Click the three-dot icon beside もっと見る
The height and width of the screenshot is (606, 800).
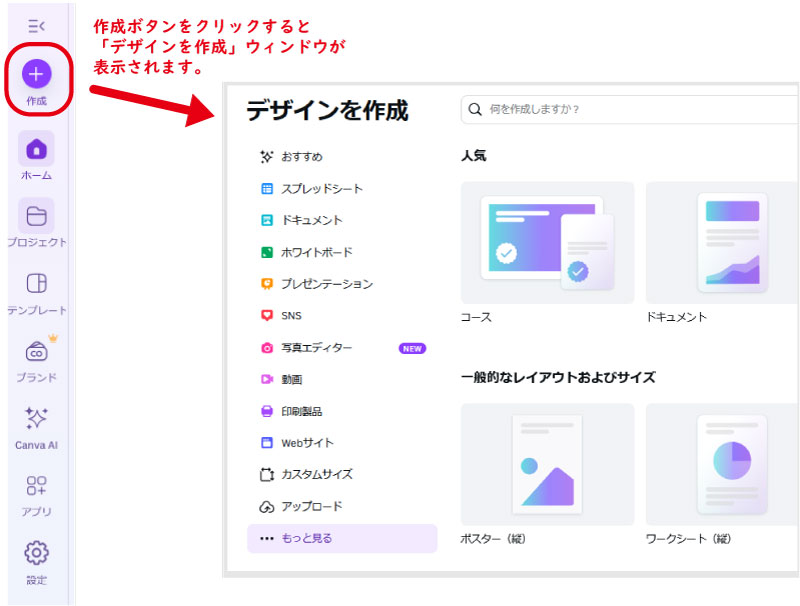point(267,538)
